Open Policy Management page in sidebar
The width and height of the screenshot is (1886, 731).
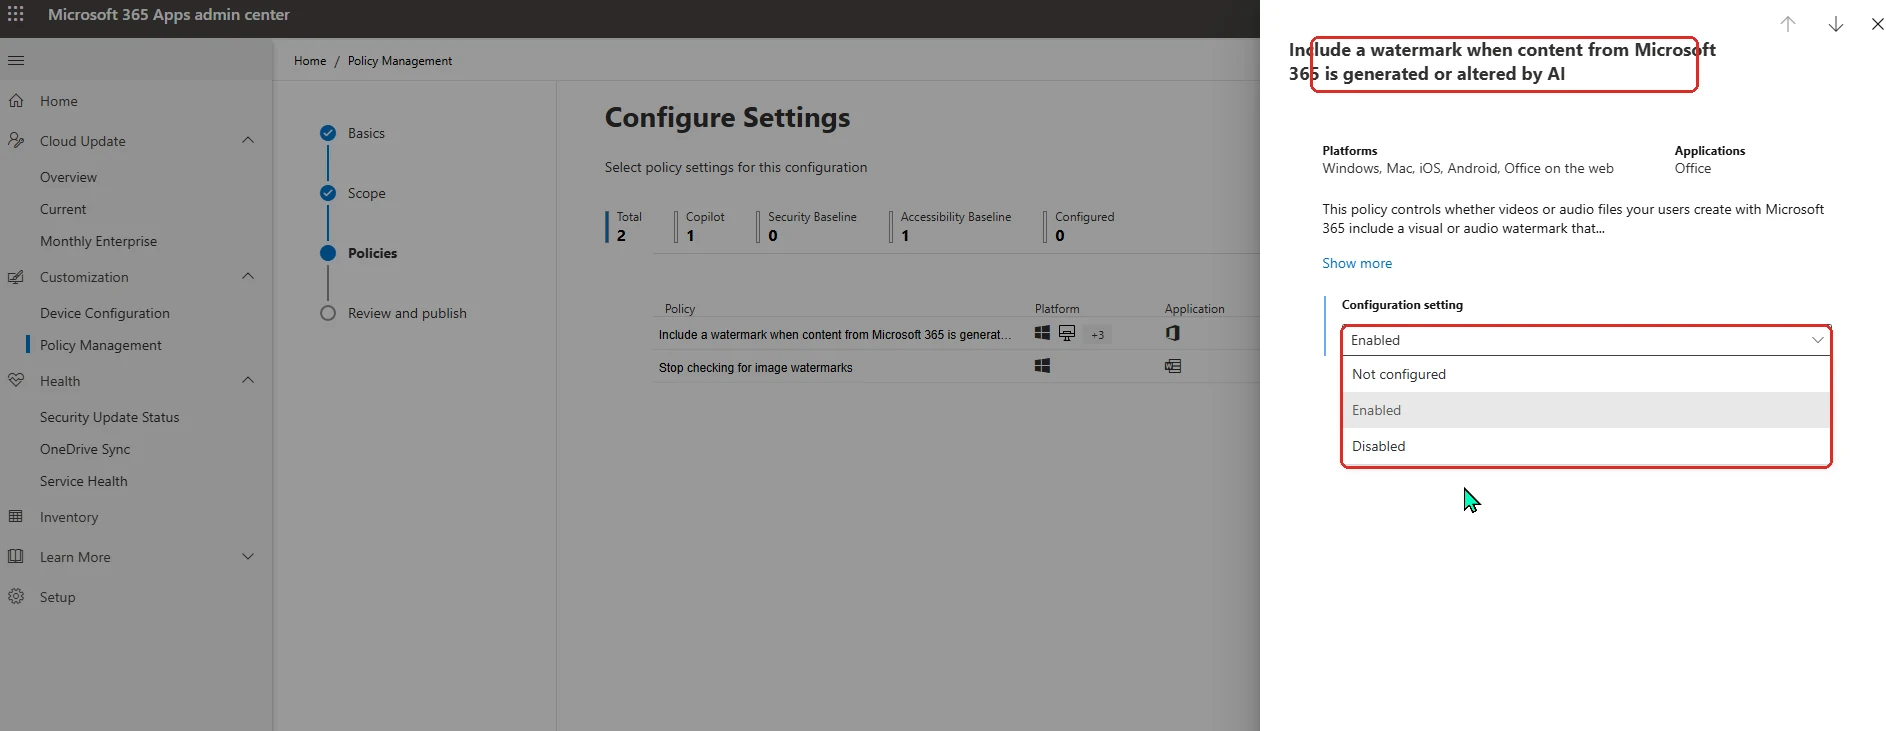(100, 345)
